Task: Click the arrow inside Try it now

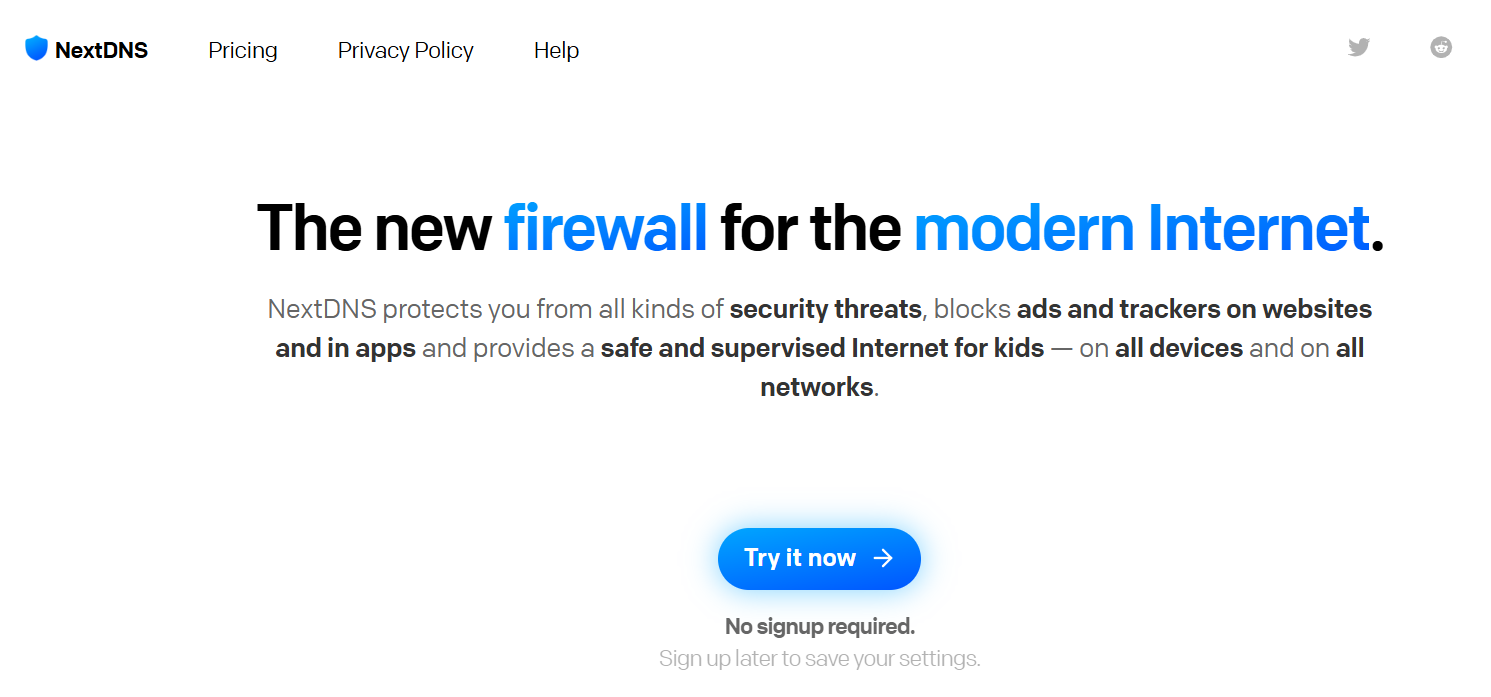Action: (883, 558)
